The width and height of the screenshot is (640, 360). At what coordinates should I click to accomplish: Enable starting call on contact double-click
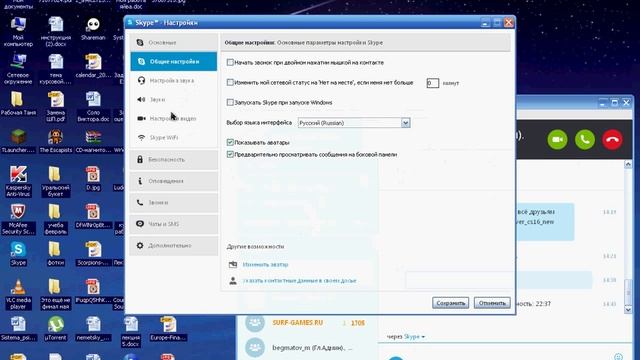(230, 62)
